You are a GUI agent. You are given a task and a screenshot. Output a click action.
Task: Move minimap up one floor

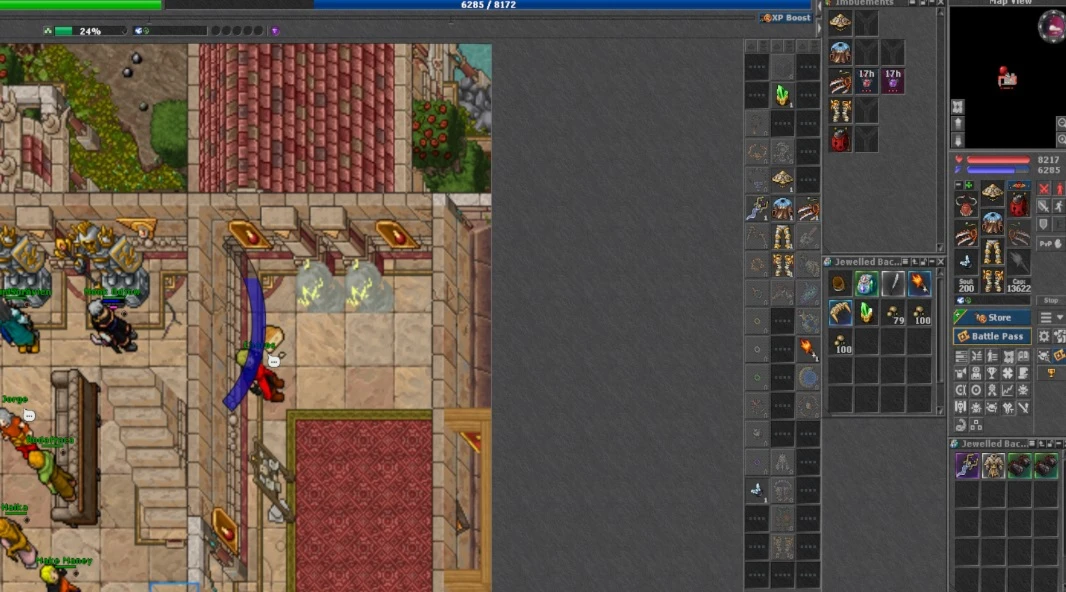(958, 123)
